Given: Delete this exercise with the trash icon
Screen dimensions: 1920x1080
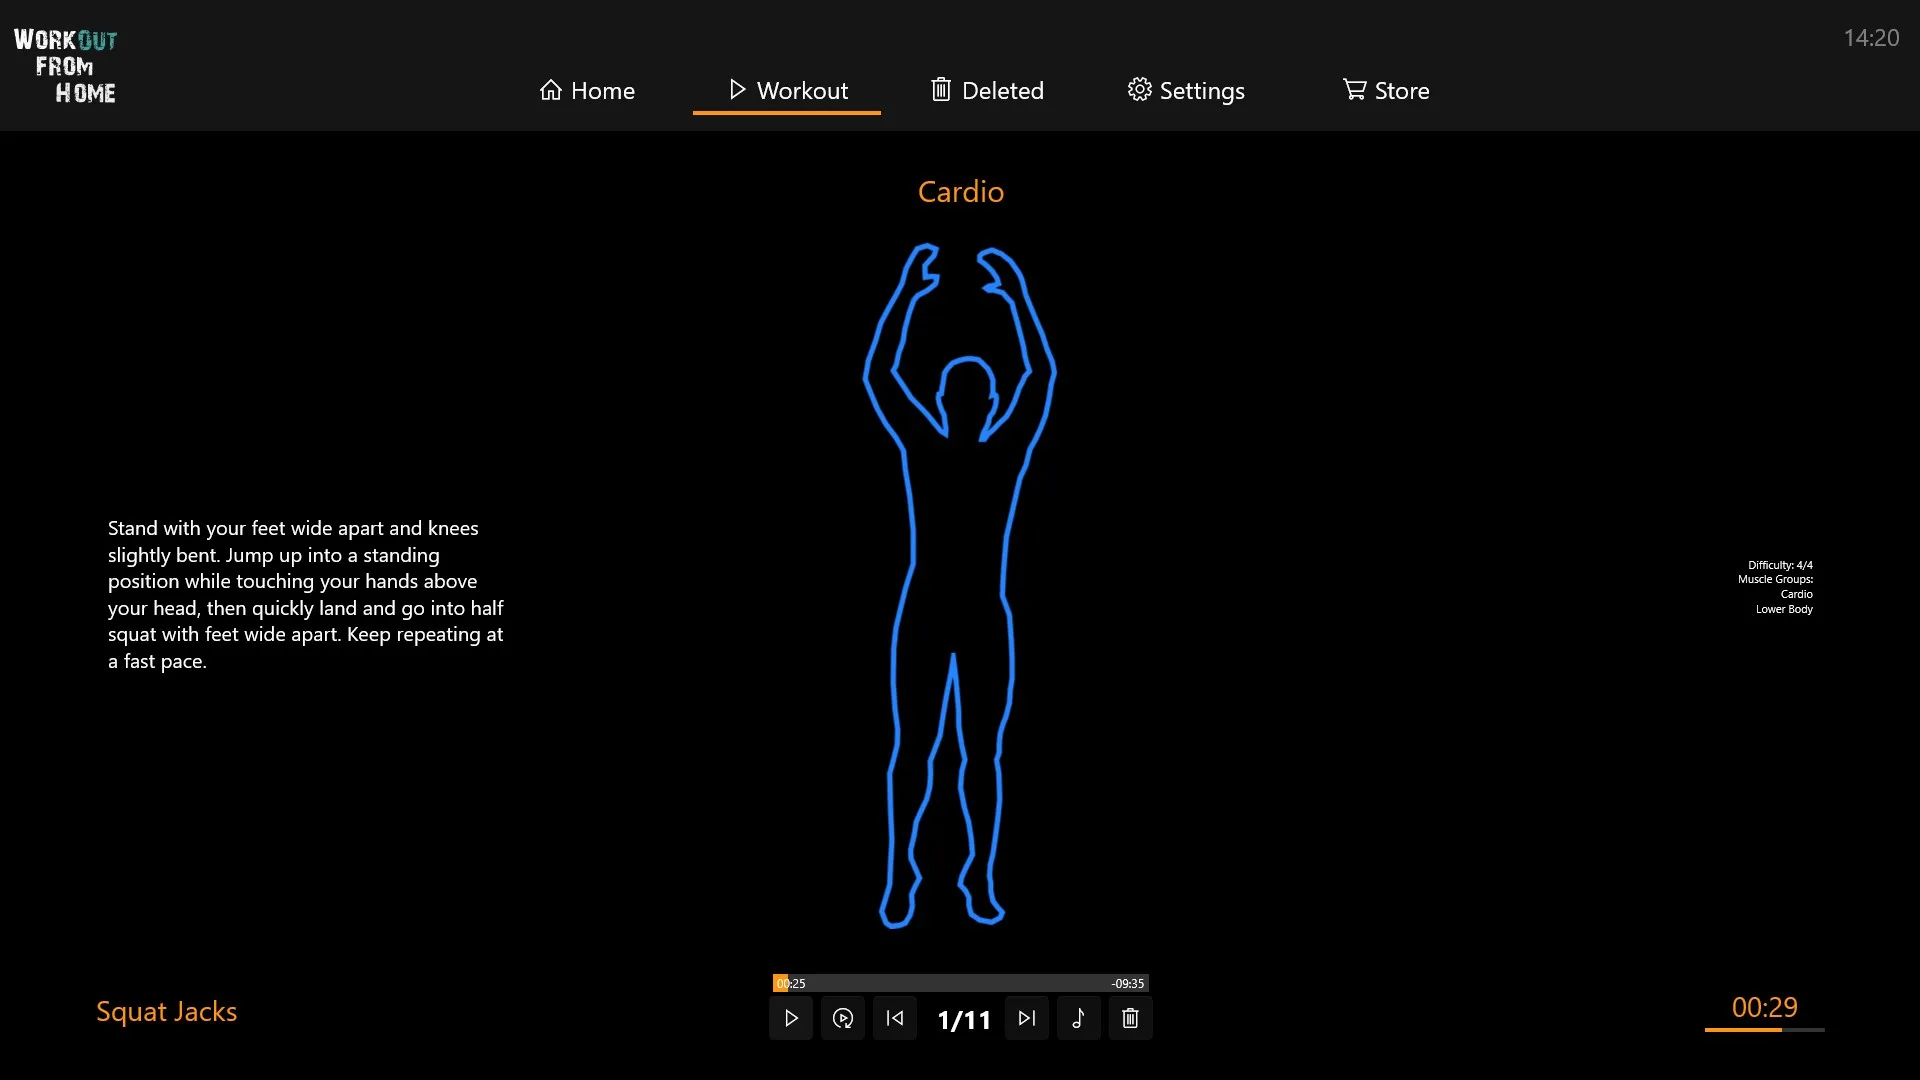Looking at the screenshot, I should point(1131,1018).
